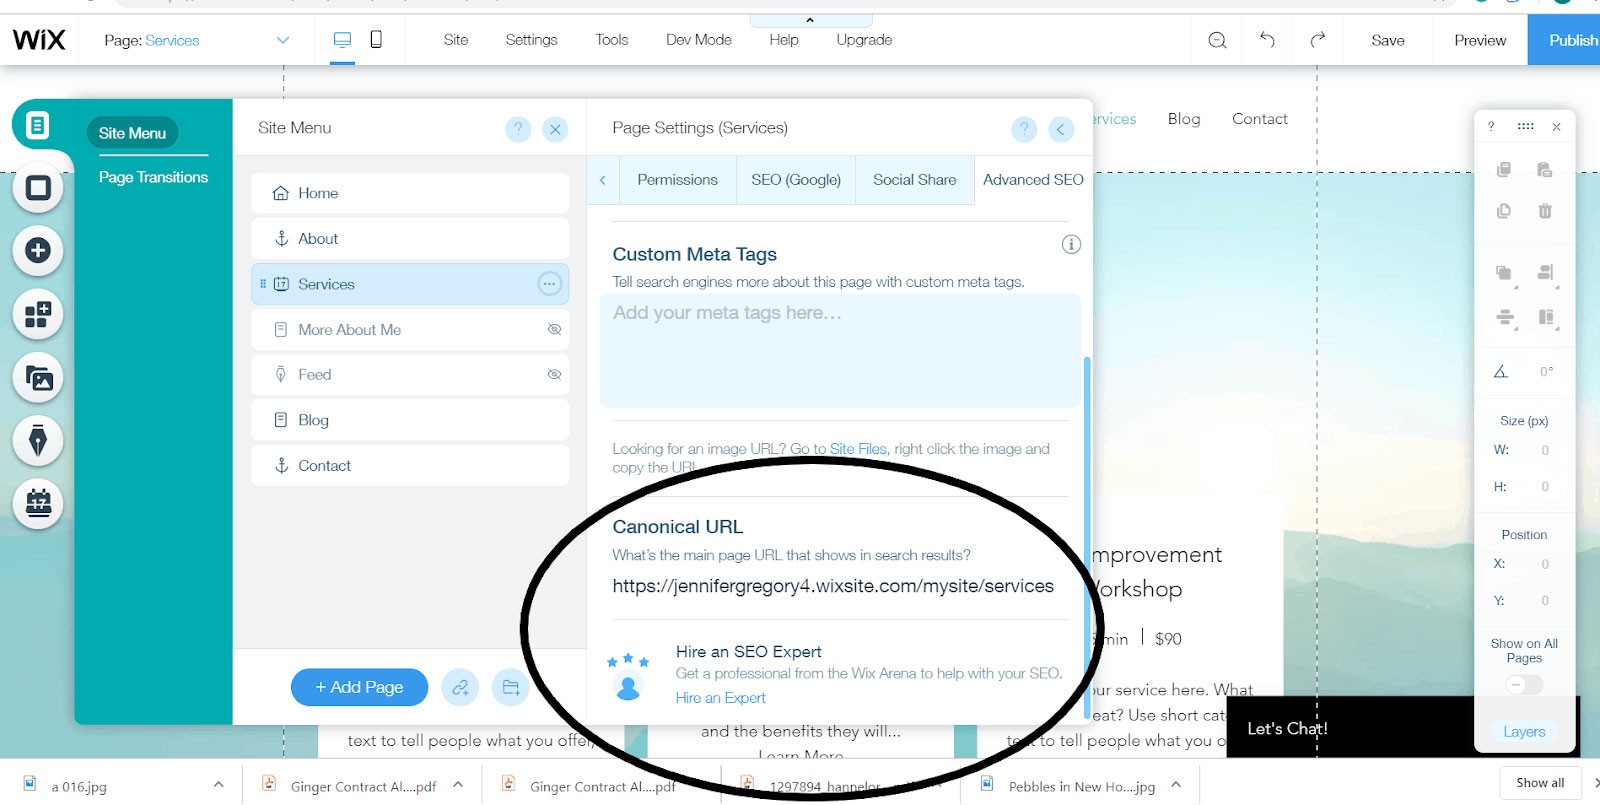Open Services page options ellipsis
1600x805 pixels.
coord(549,284)
